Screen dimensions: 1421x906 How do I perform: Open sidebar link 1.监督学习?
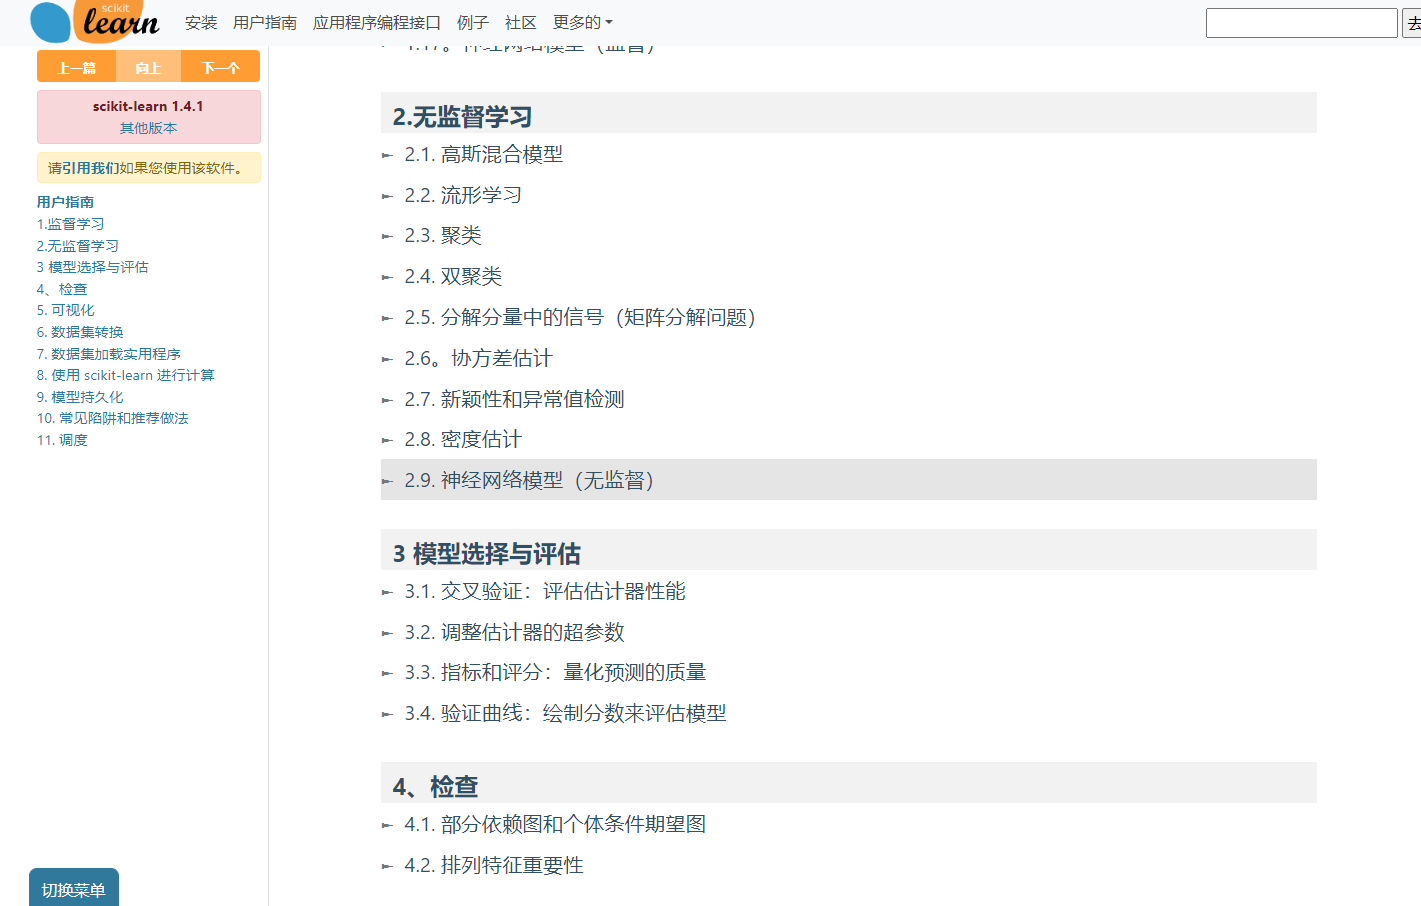point(71,224)
